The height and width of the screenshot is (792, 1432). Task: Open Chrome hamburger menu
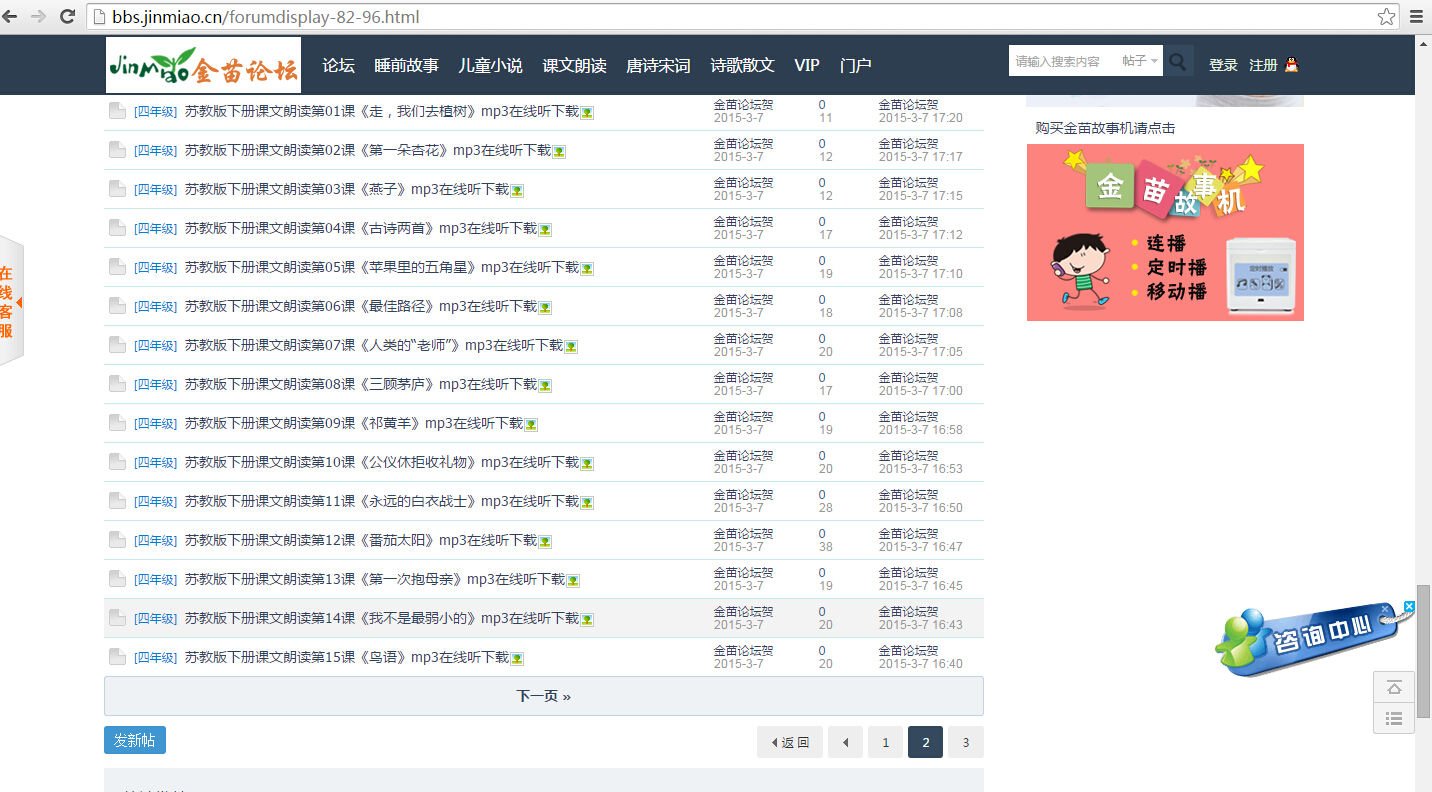[x=1416, y=17]
